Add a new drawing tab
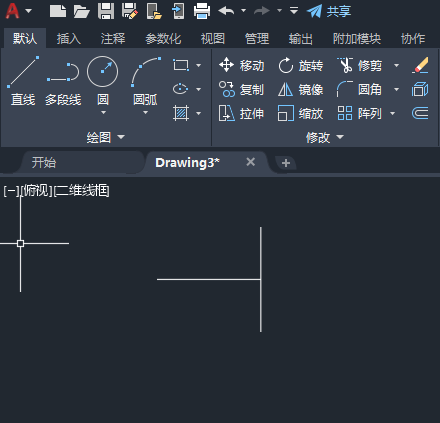The image size is (440, 423). point(286,163)
